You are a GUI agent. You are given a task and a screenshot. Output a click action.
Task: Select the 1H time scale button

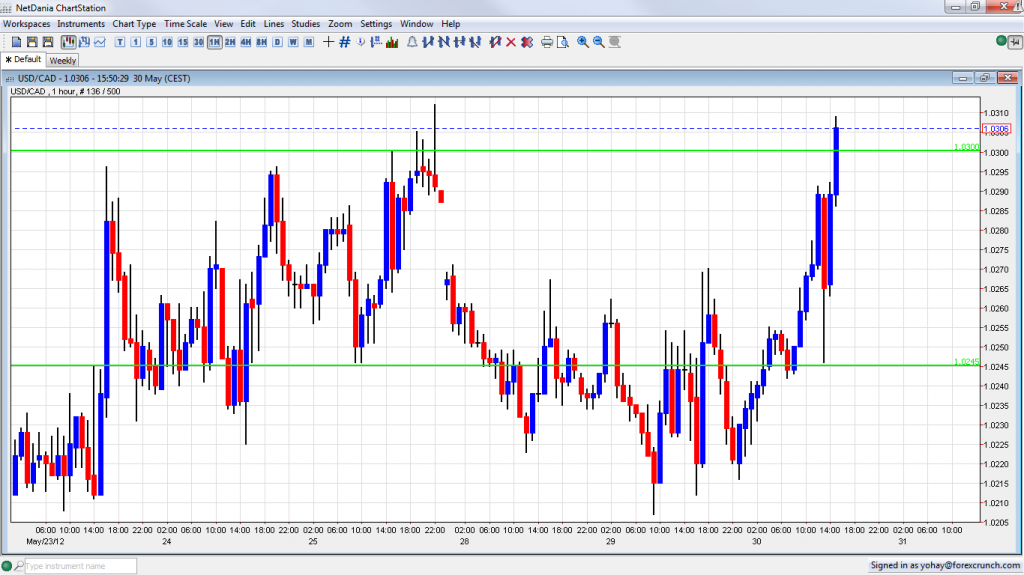[x=214, y=42]
